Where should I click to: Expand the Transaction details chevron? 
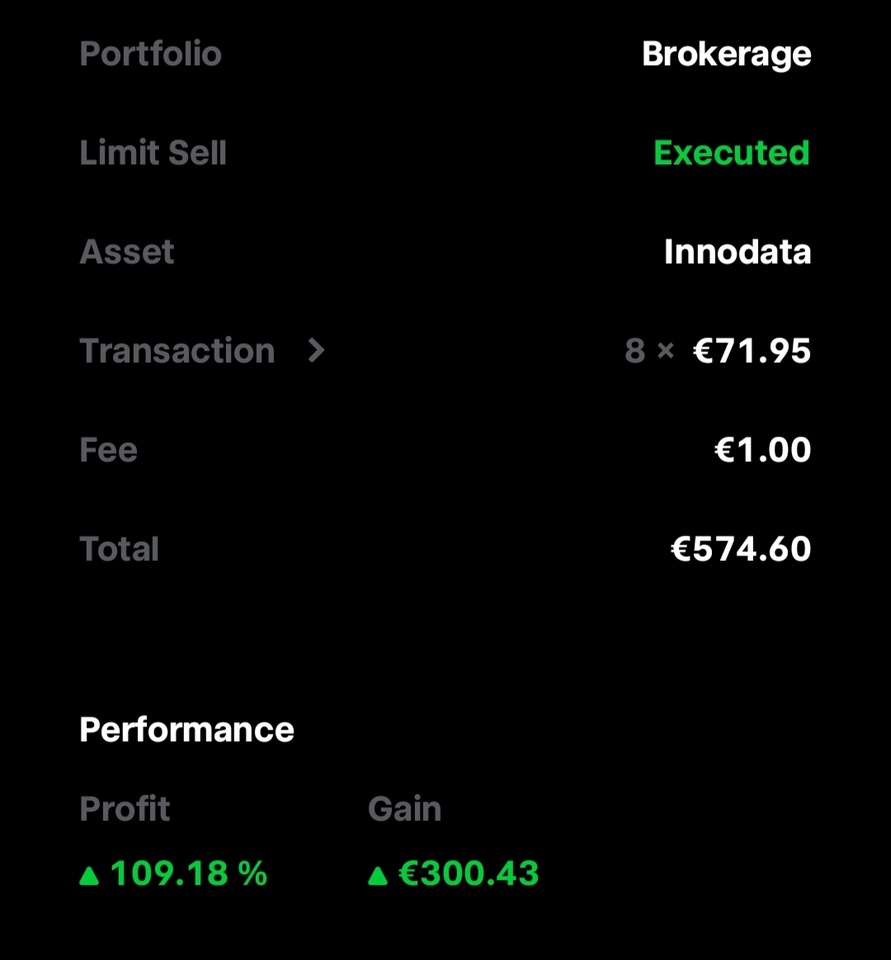[x=316, y=350]
